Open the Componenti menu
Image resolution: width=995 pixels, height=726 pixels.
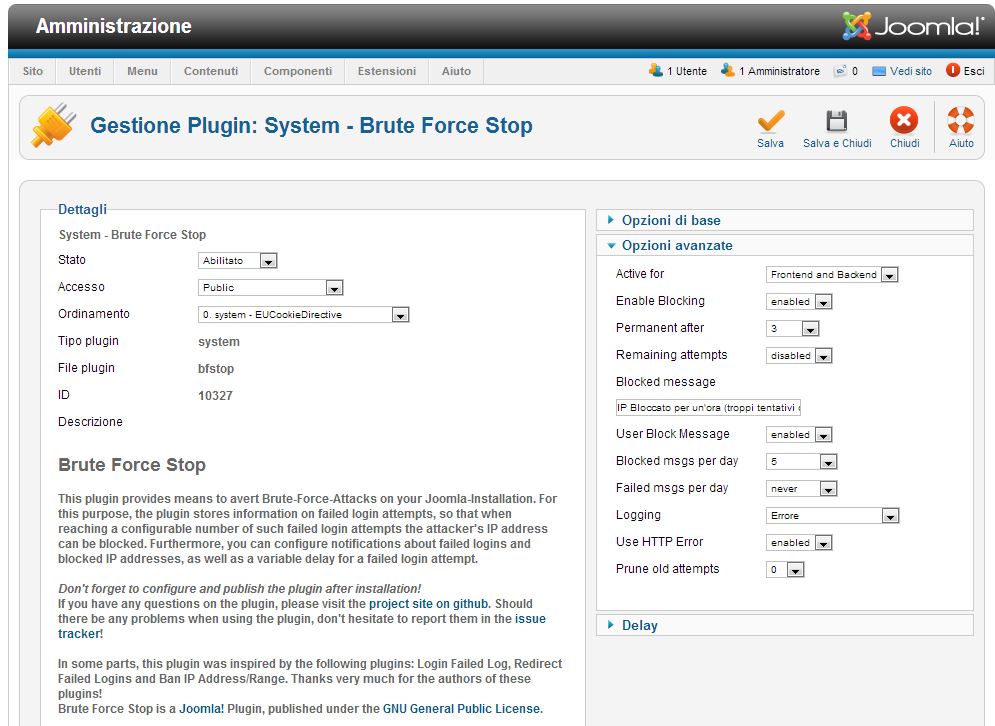coord(298,71)
